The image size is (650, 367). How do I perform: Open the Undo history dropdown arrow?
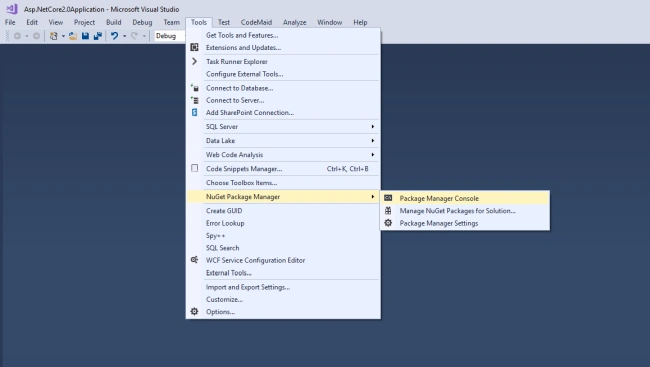pyautogui.click(x=124, y=36)
